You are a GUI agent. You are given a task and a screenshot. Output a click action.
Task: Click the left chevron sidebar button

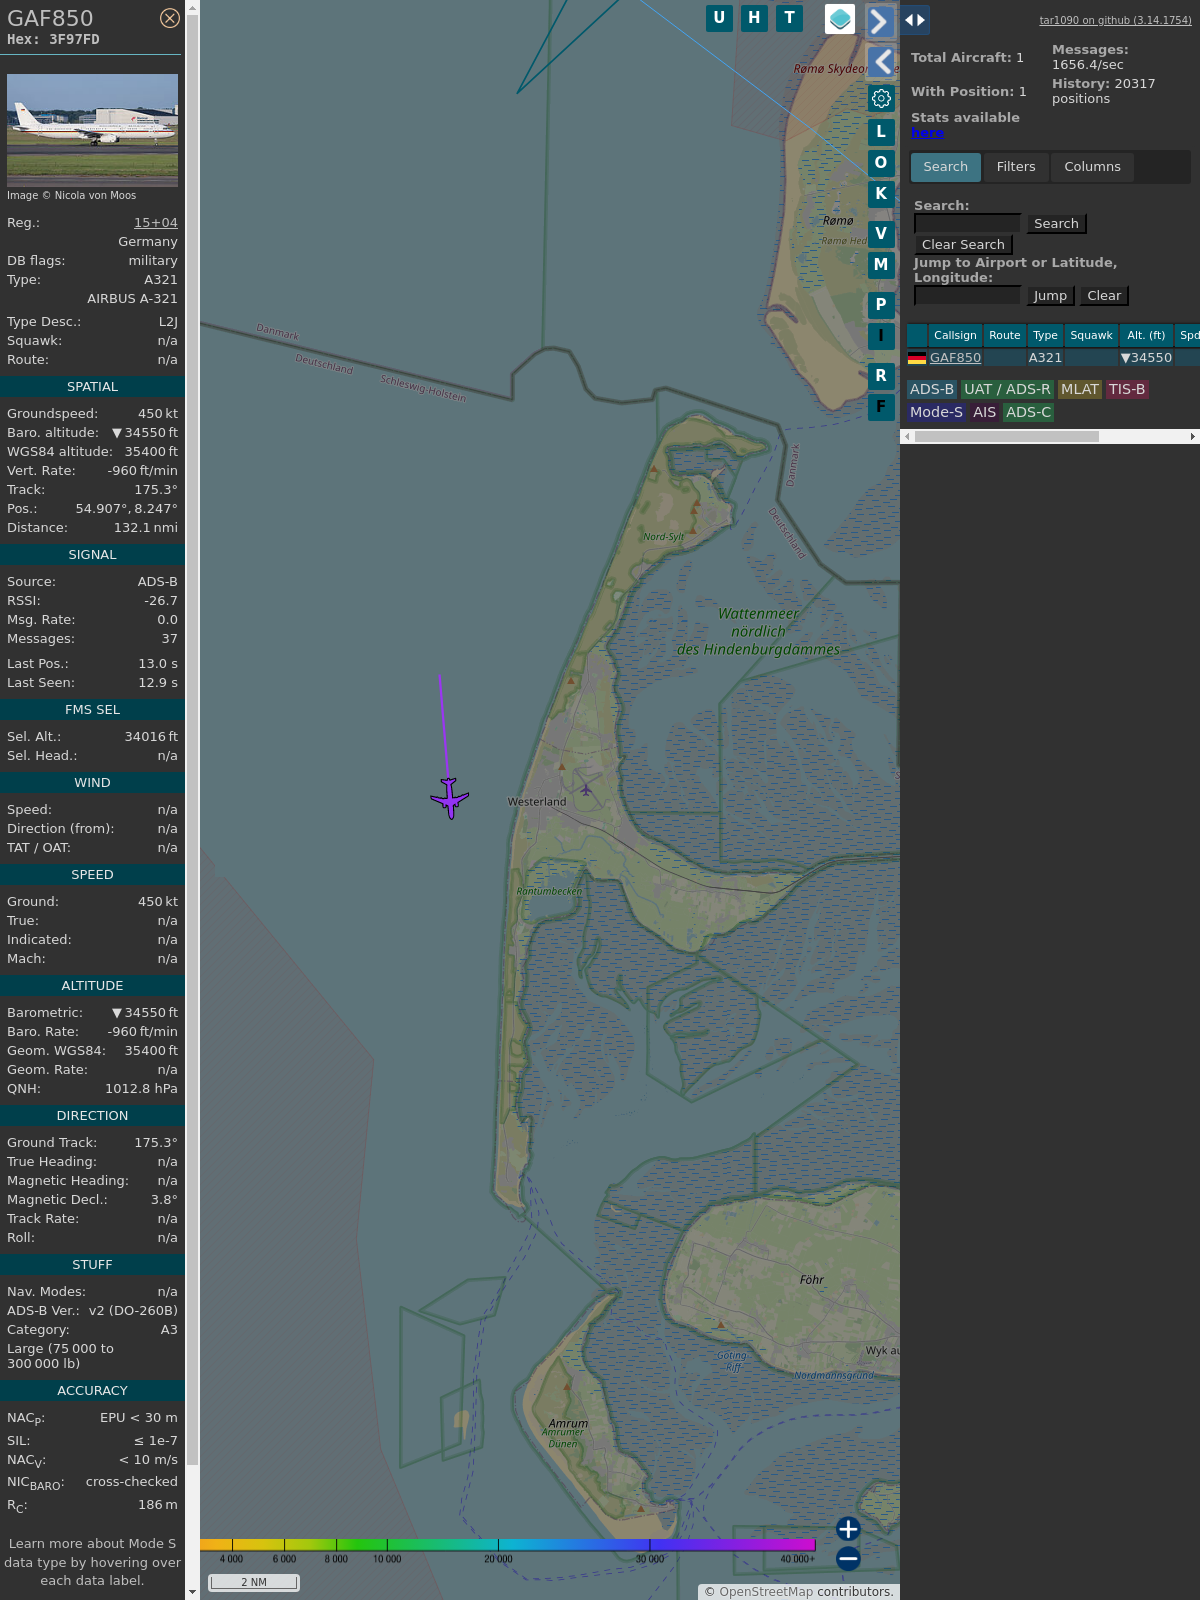[x=880, y=62]
